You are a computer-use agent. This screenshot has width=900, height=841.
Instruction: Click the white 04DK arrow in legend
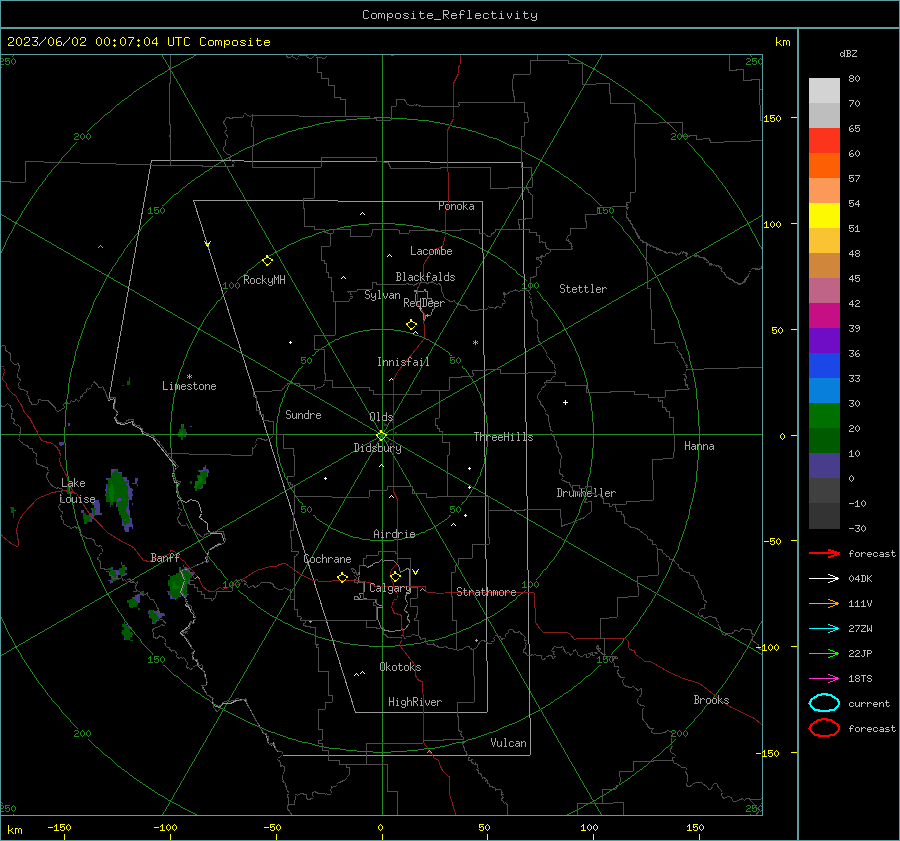[x=824, y=579]
